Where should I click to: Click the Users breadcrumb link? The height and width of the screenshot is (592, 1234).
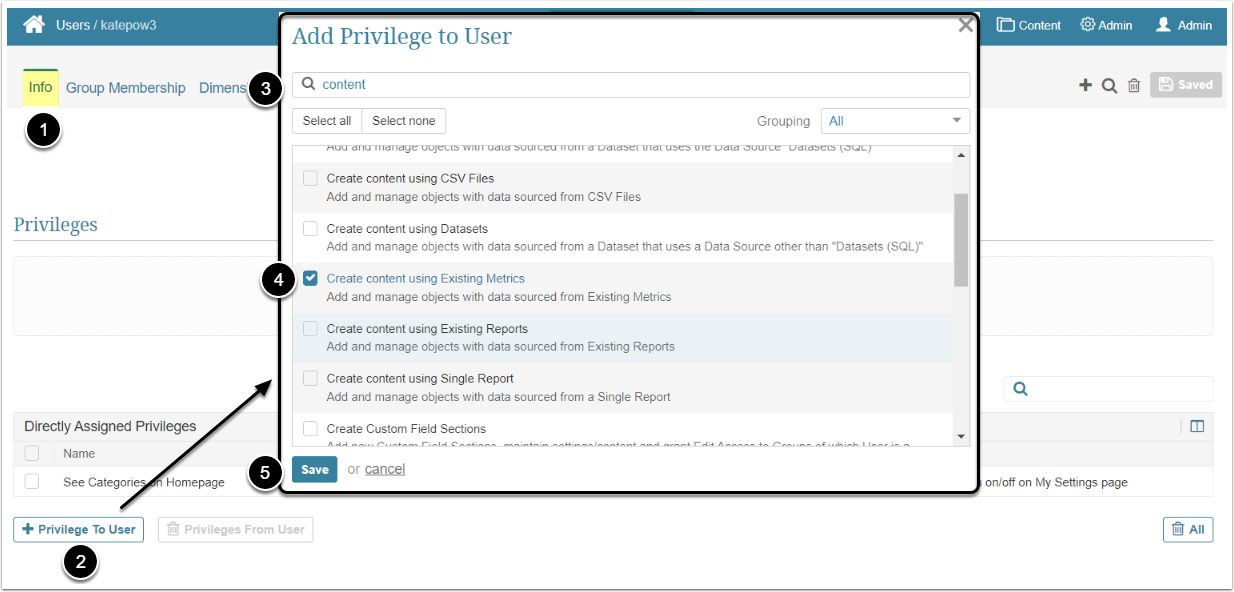click(72, 25)
